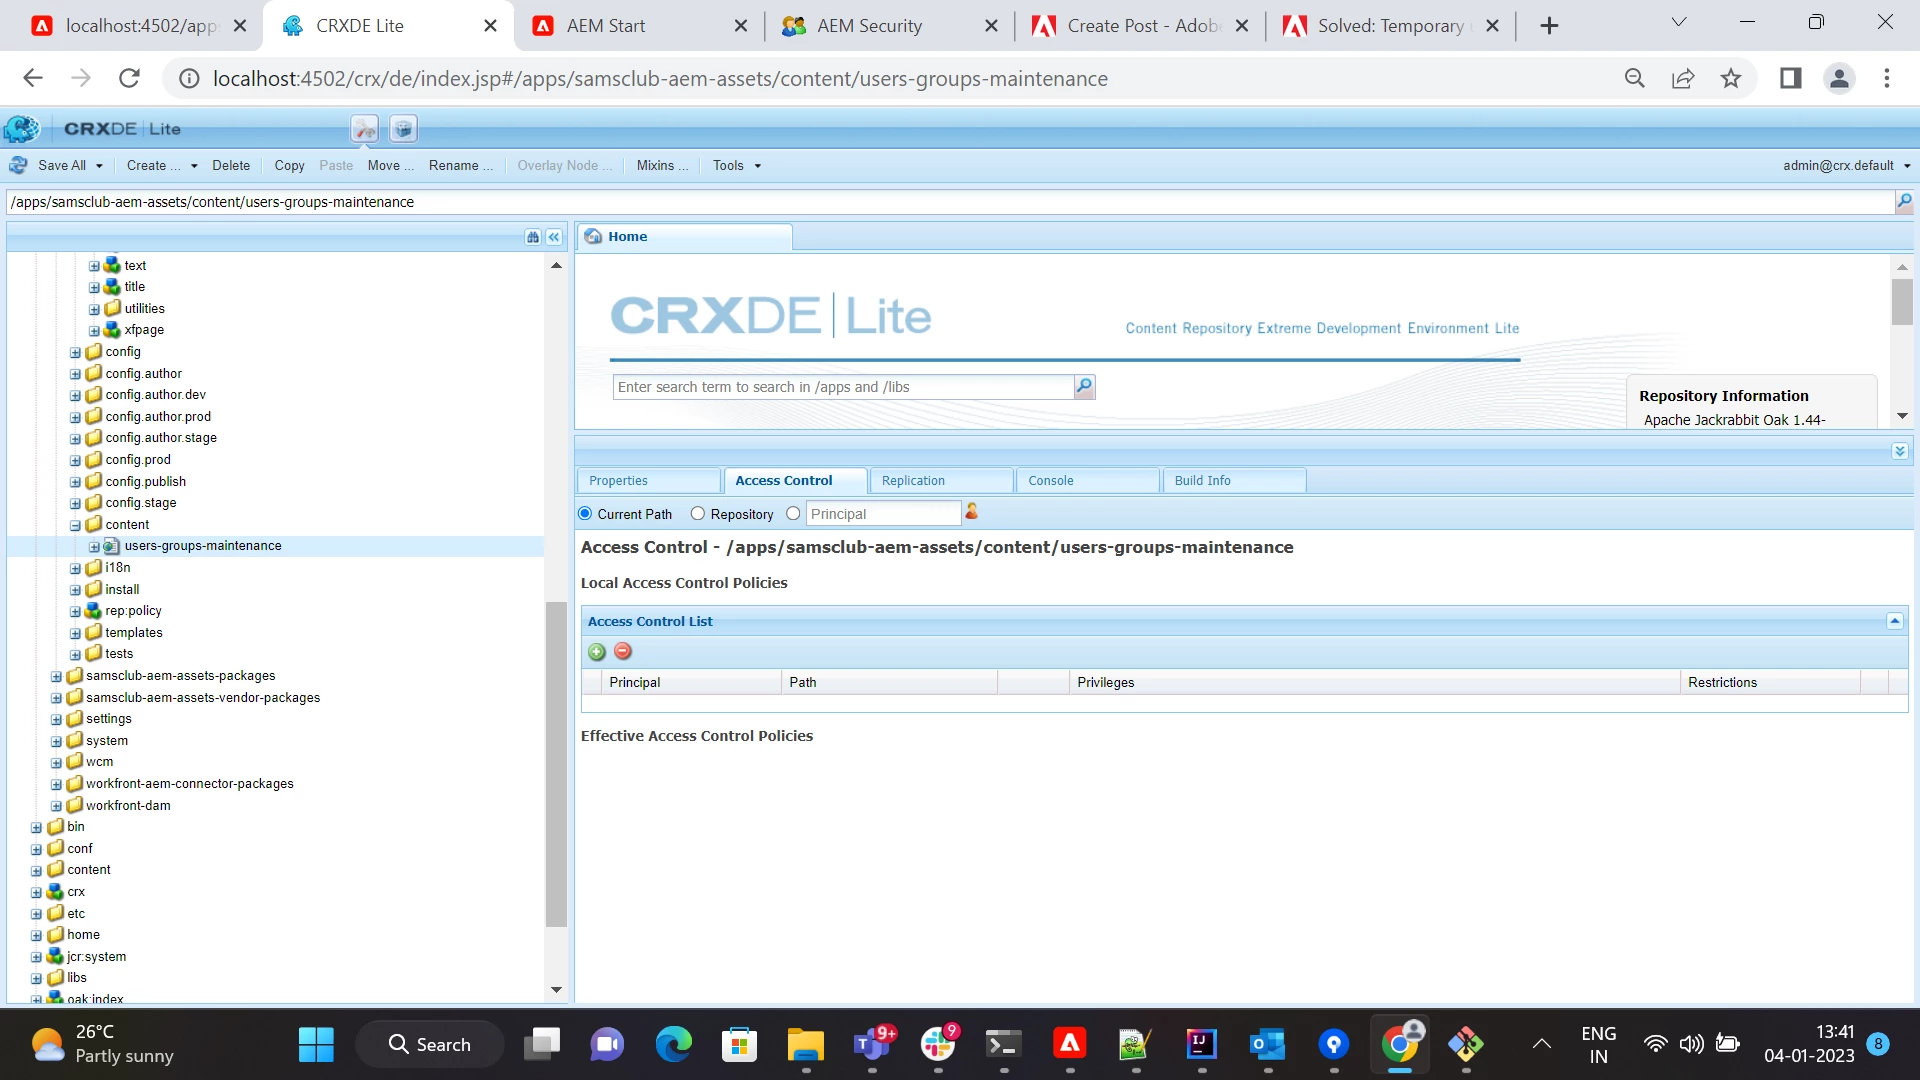Select the Current Path radio button

point(585,514)
